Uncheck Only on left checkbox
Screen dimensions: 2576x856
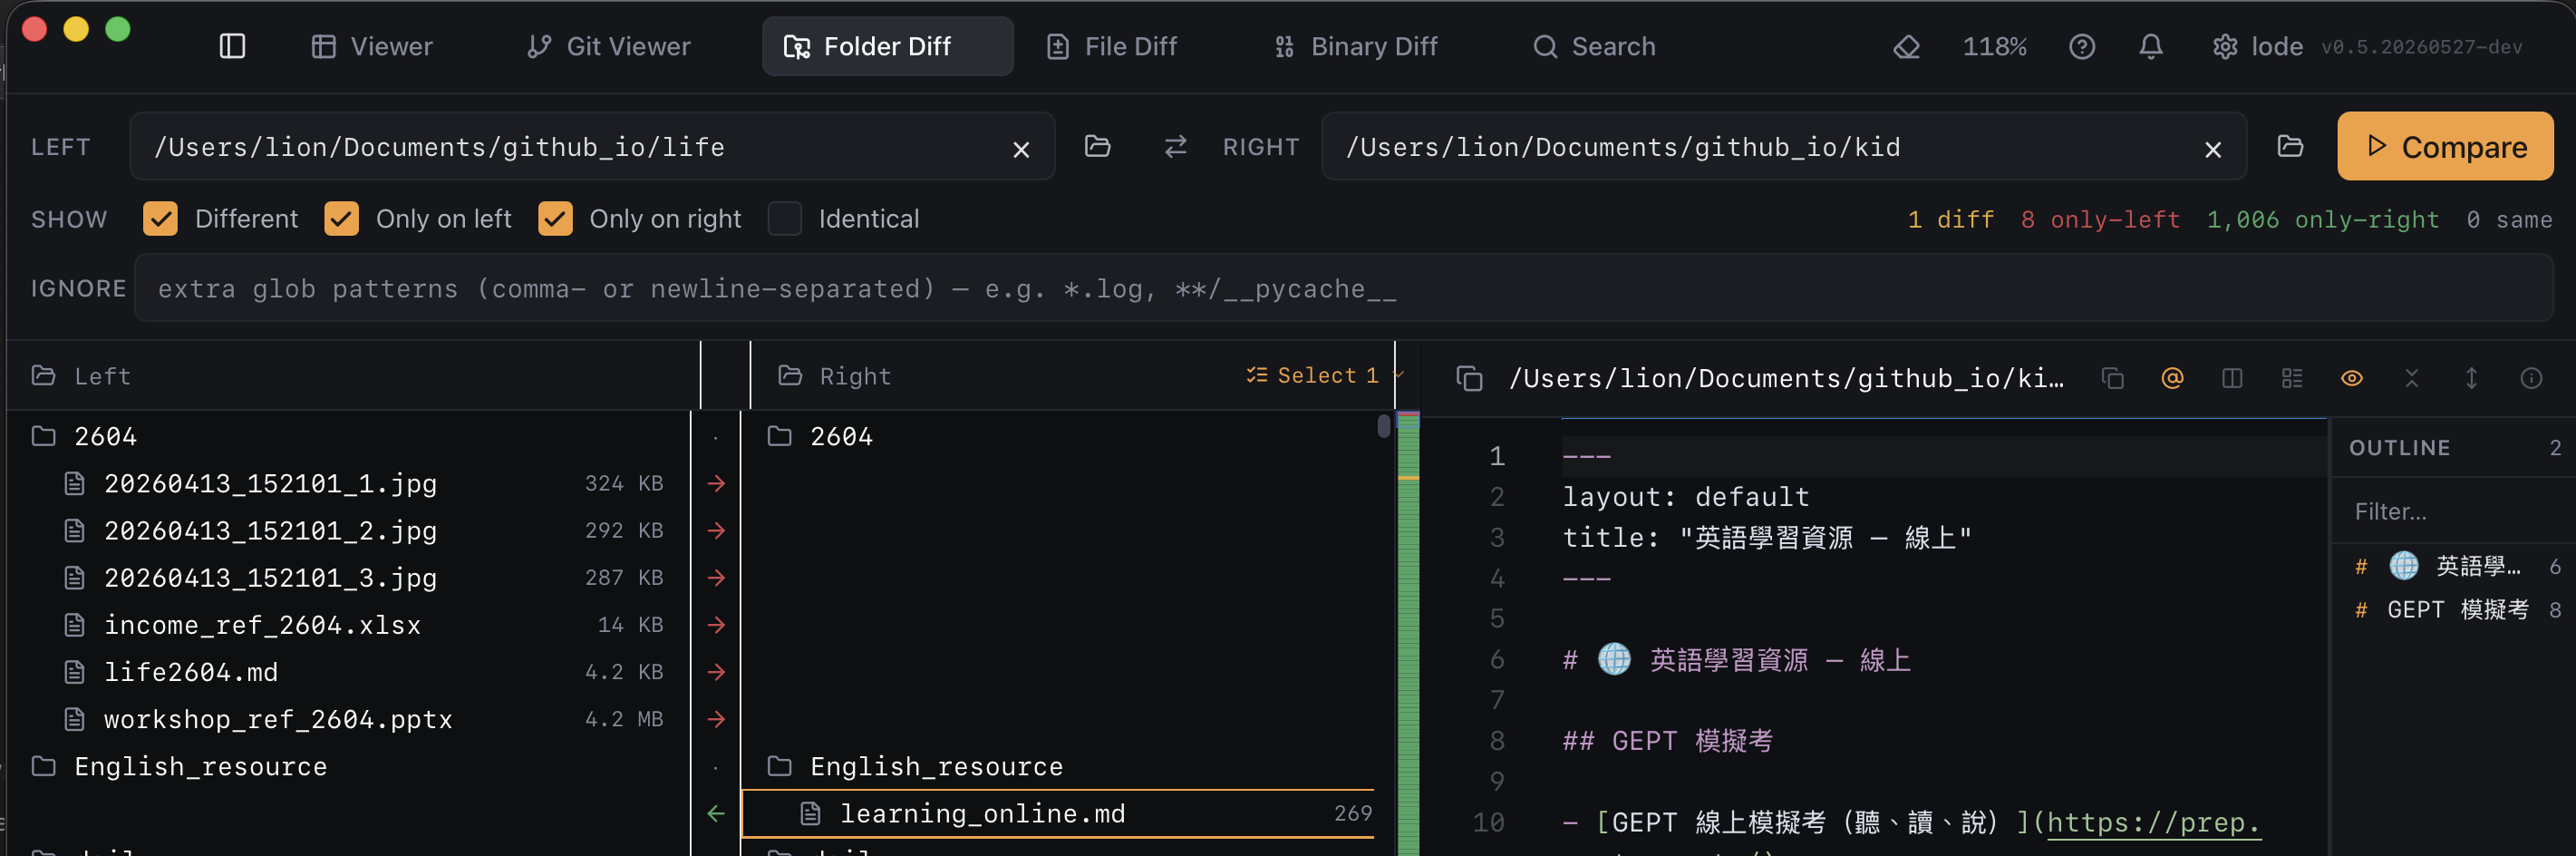pyautogui.click(x=341, y=218)
